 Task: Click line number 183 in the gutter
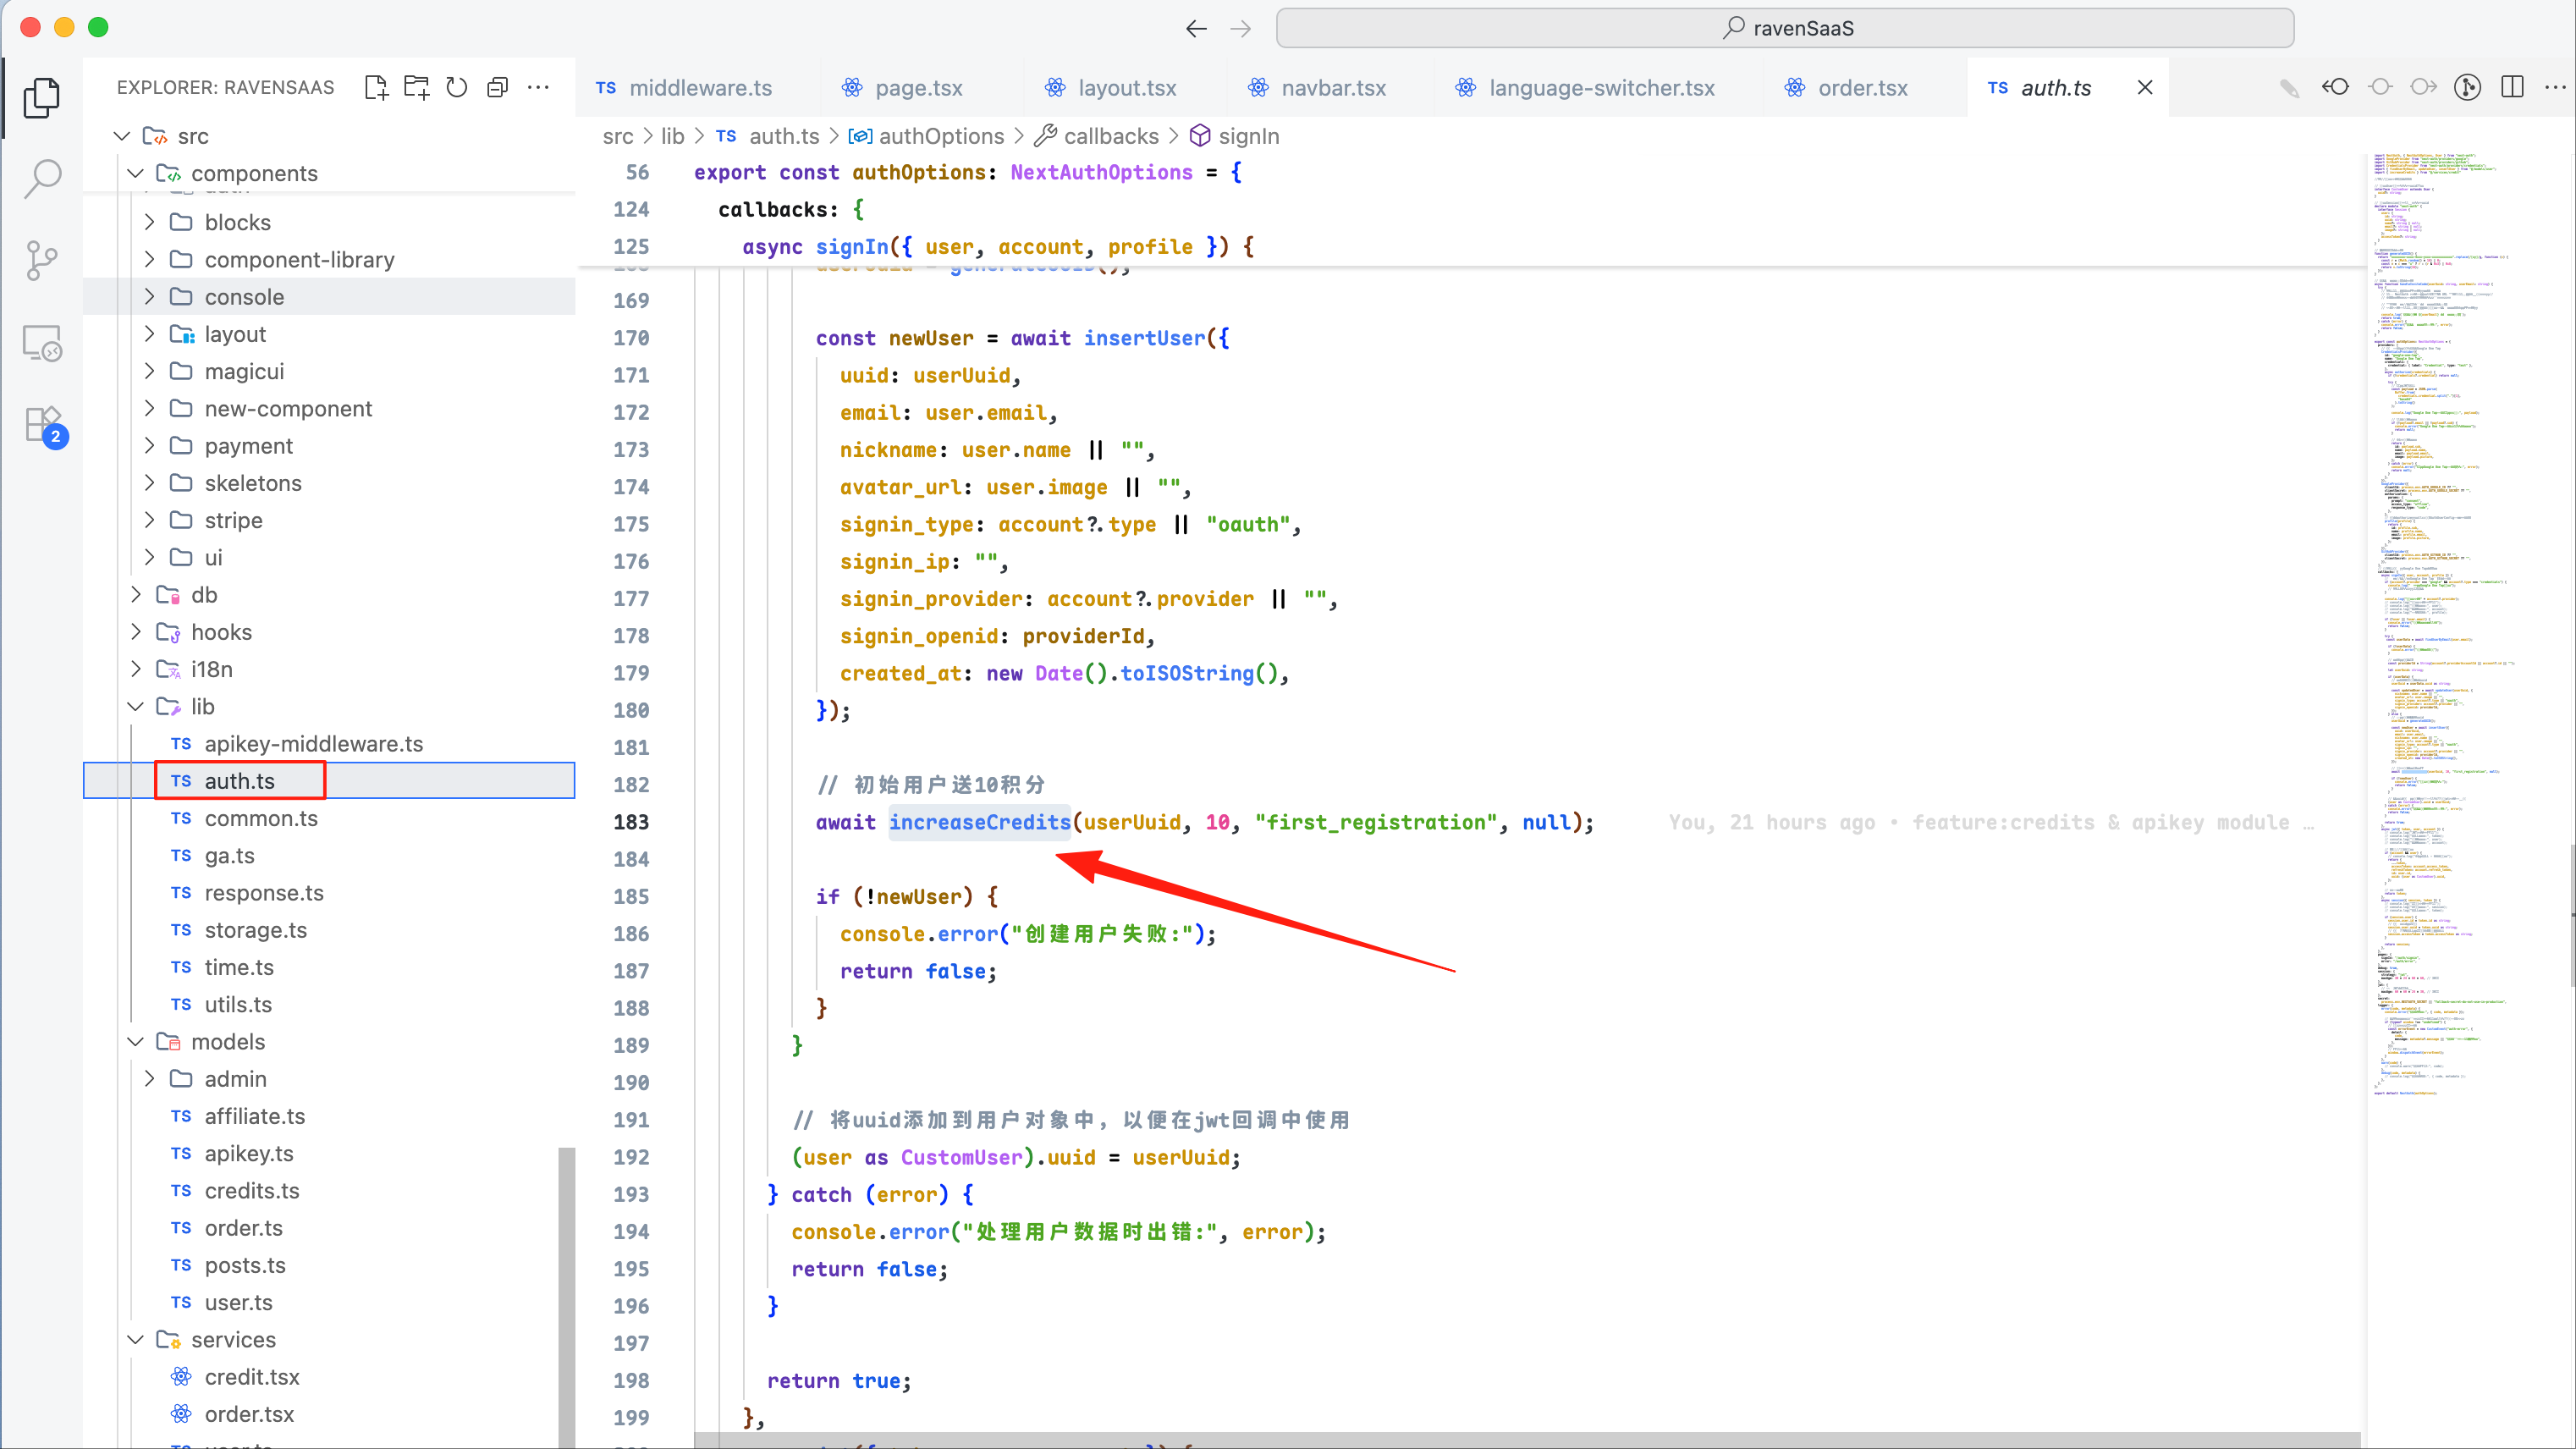(x=631, y=822)
